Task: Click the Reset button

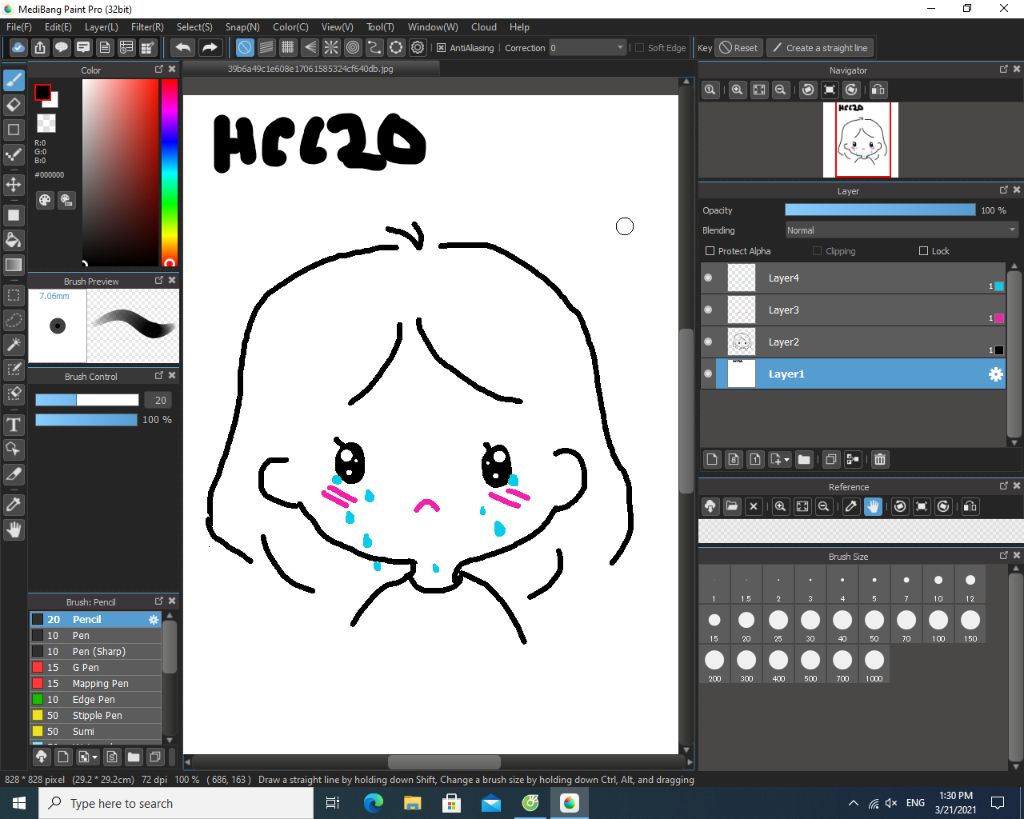Action: coord(739,48)
